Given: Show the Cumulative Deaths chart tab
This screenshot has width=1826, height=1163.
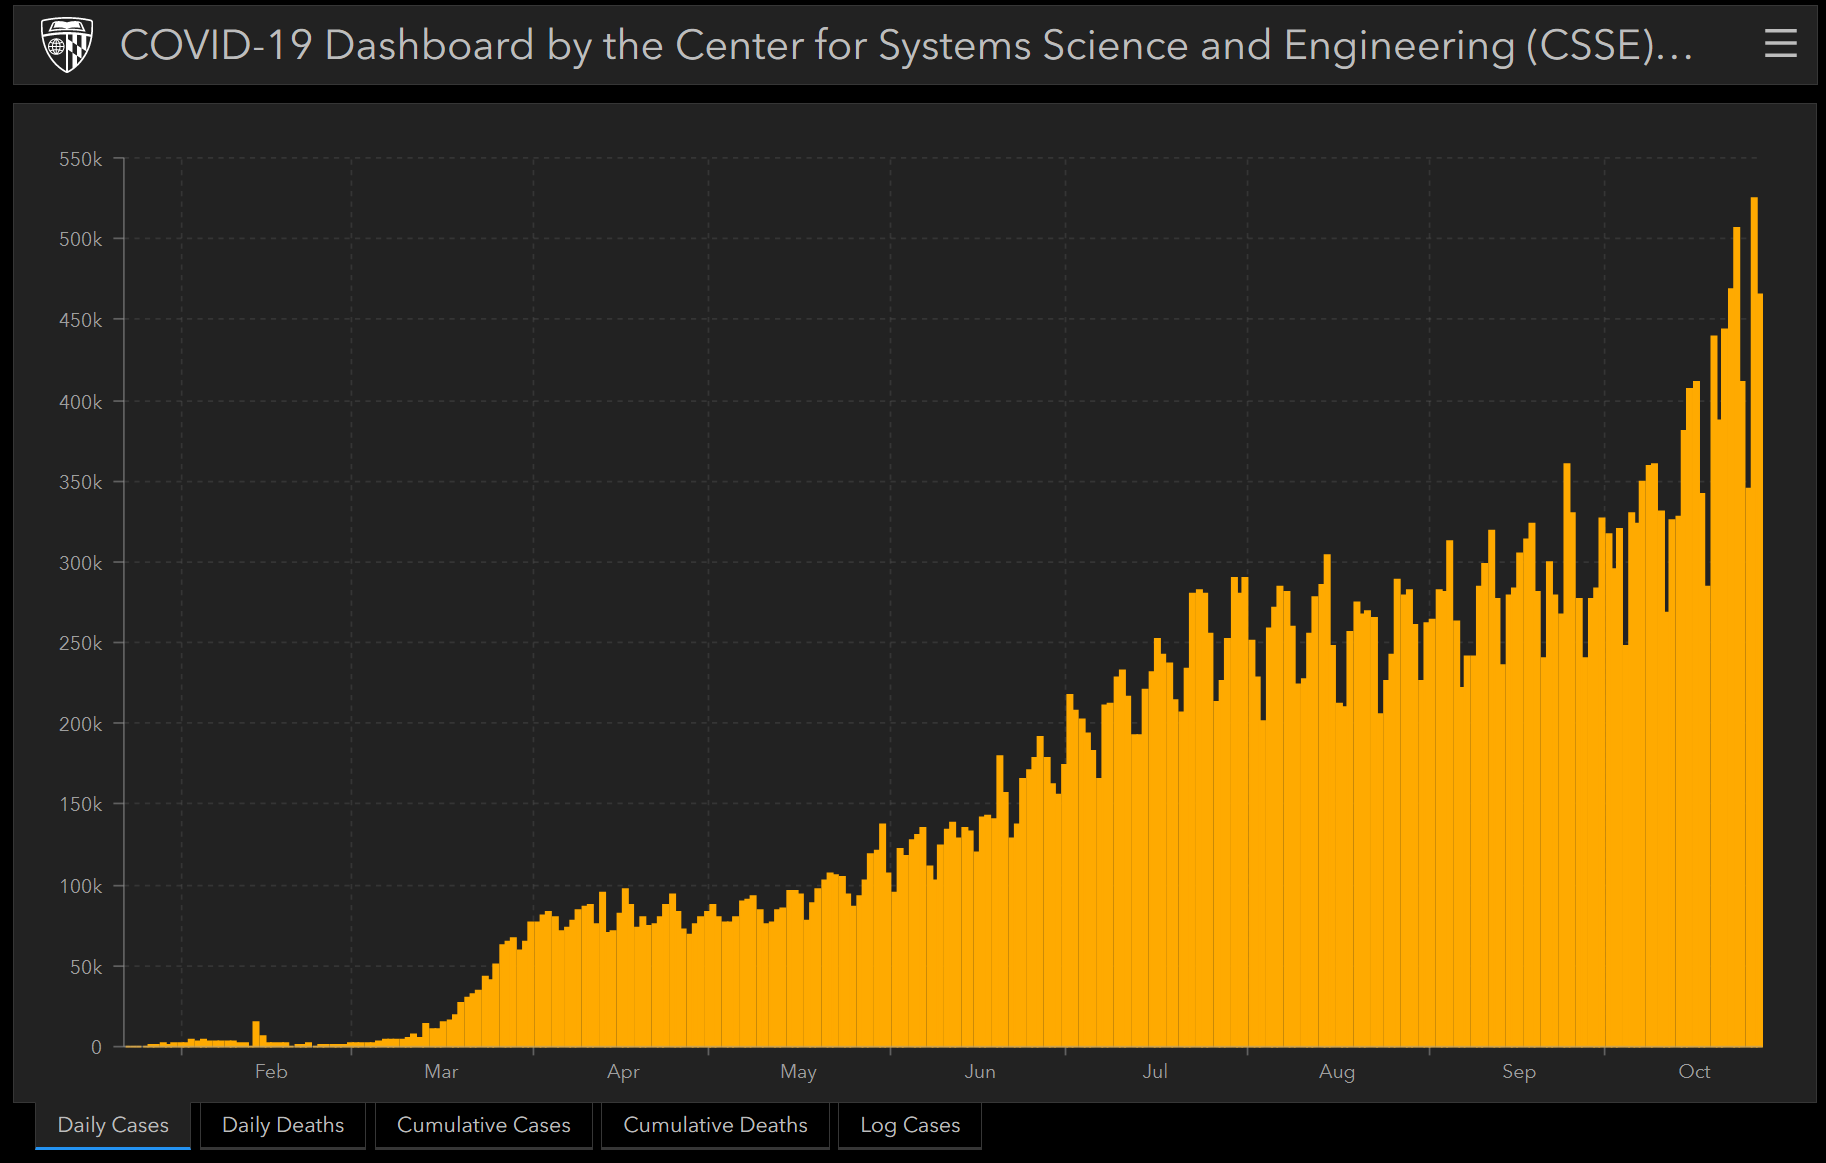Looking at the screenshot, I should pyautogui.click(x=715, y=1125).
